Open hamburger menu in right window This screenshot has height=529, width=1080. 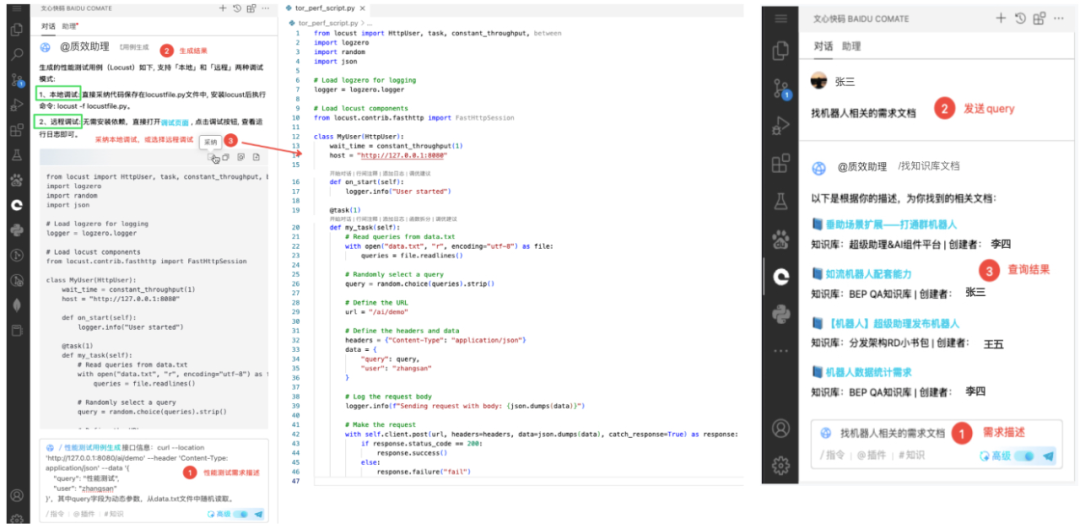[780, 19]
